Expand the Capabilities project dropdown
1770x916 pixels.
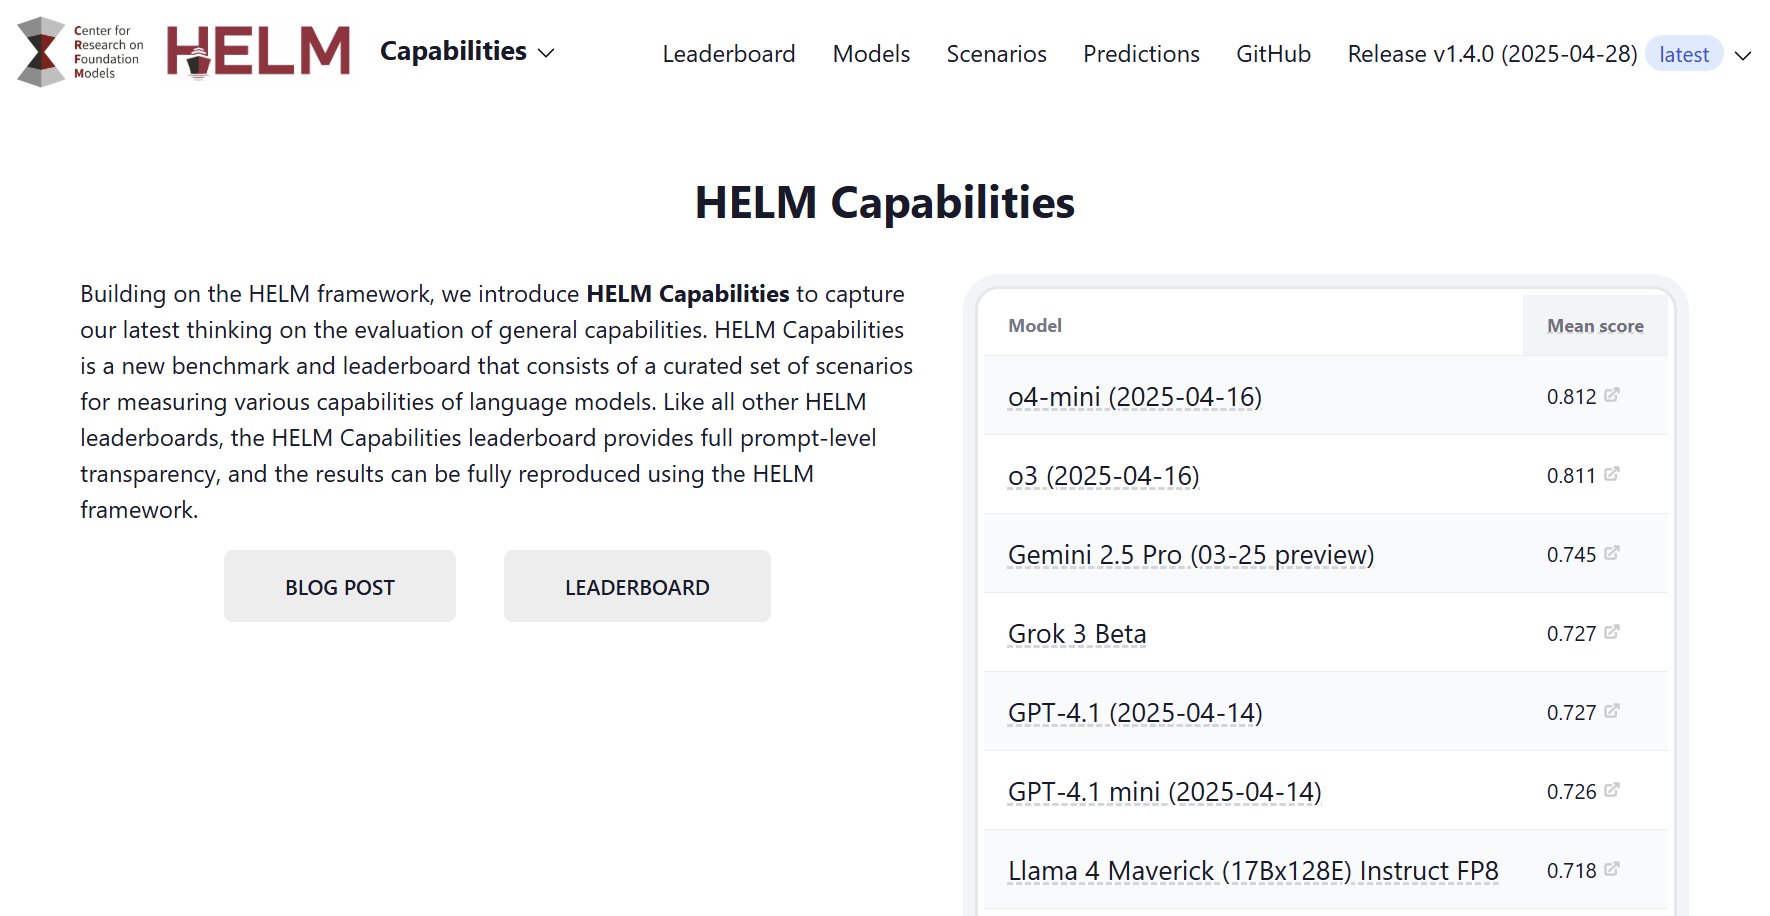coord(467,52)
